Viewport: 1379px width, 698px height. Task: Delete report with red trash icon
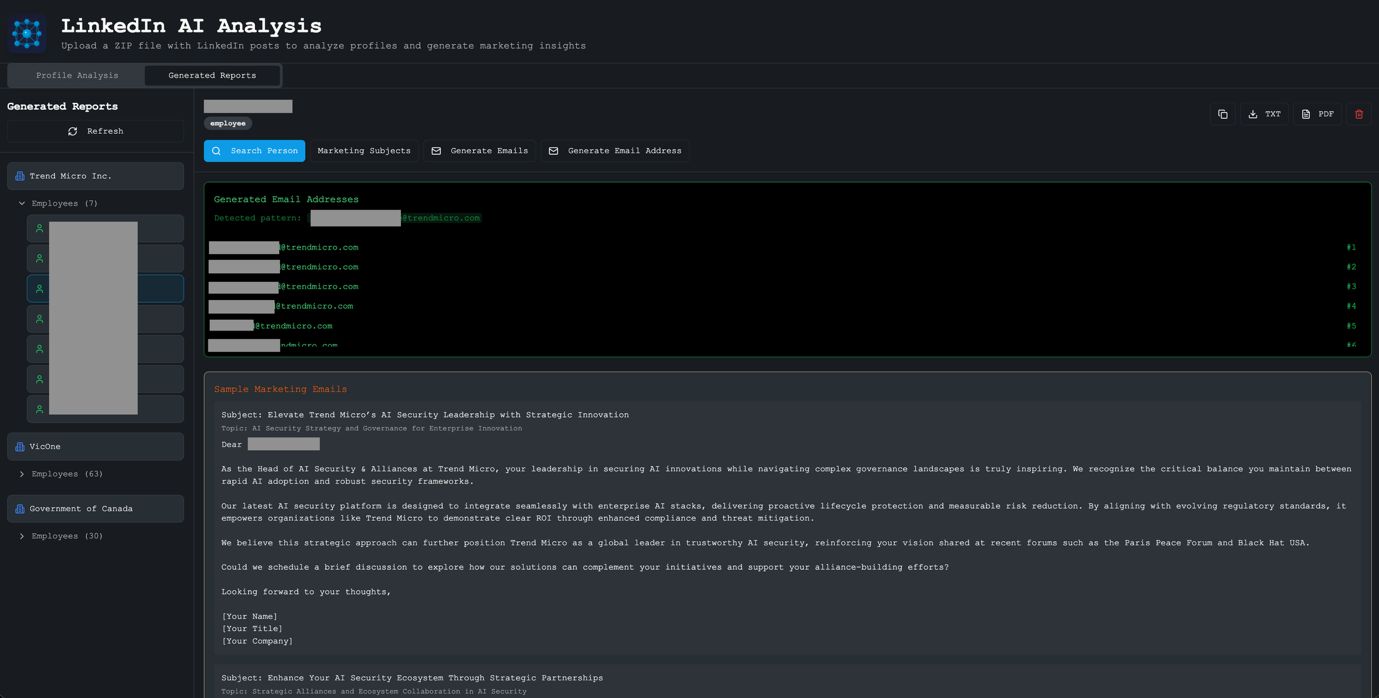click(x=1358, y=114)
